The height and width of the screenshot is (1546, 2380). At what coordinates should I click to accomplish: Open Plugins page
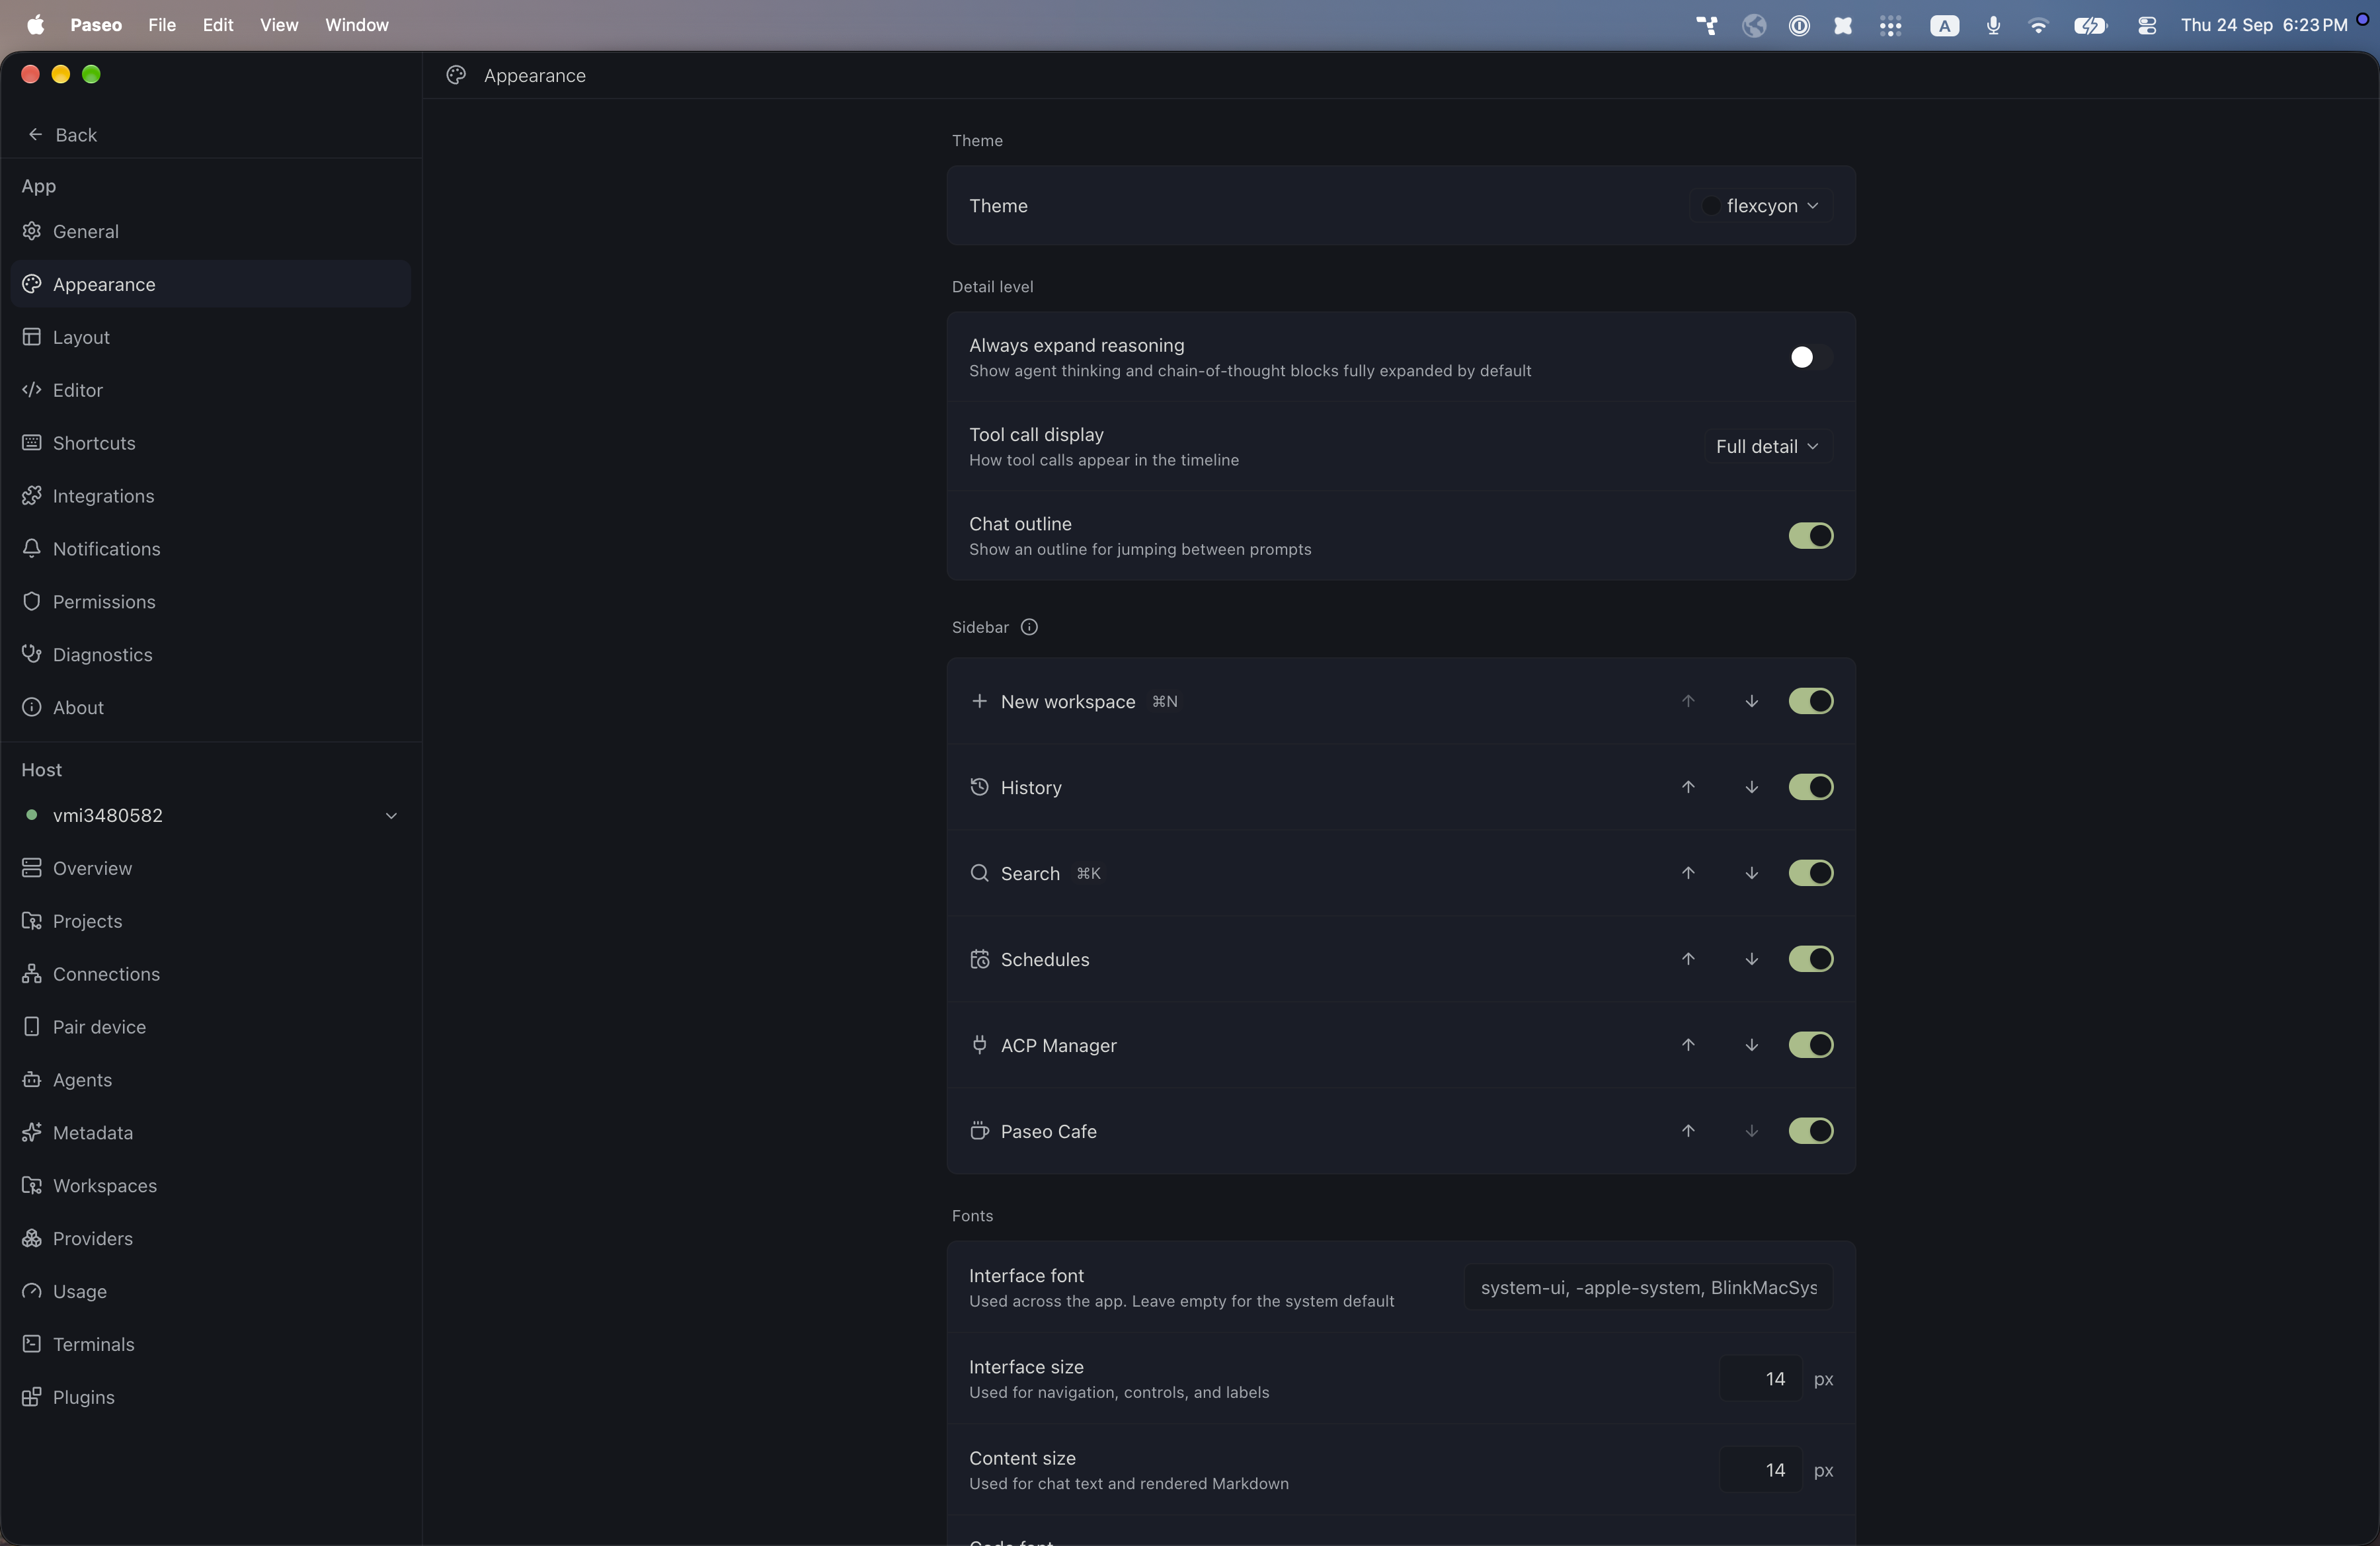pyautogui.click(x=210, y=1398)
